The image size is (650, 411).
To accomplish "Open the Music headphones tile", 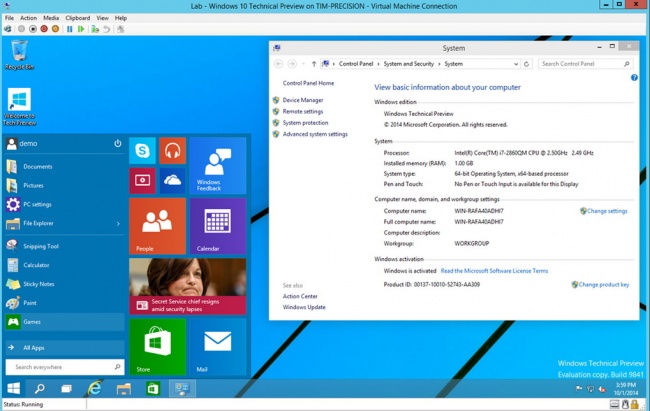I will click(x=172, y=151).
